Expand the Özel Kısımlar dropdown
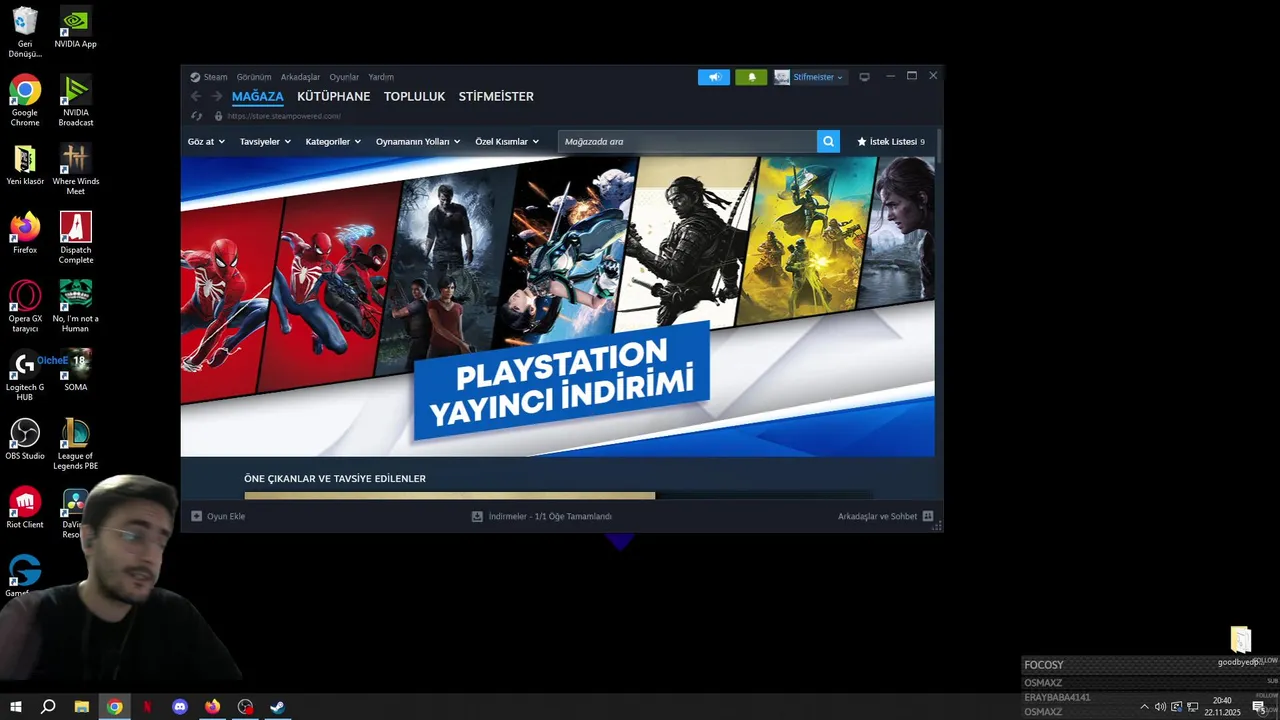The height and width of the screenshot is (720, 1280). [507, 142]
